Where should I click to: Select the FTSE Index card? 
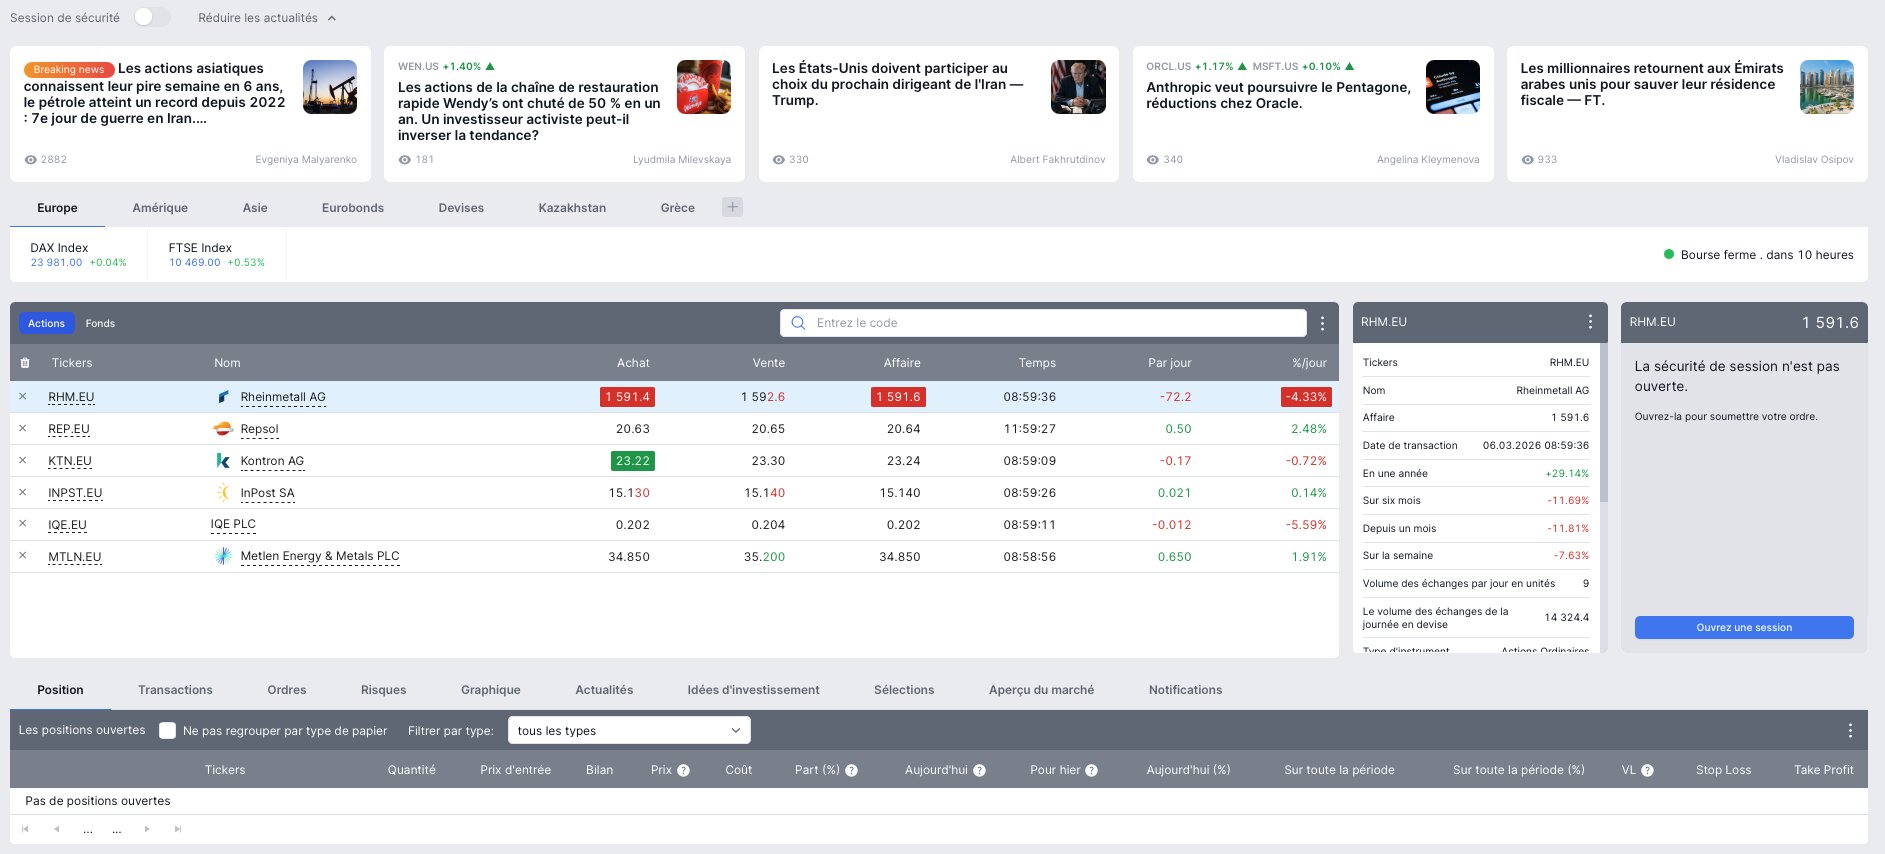pos(217,254)
